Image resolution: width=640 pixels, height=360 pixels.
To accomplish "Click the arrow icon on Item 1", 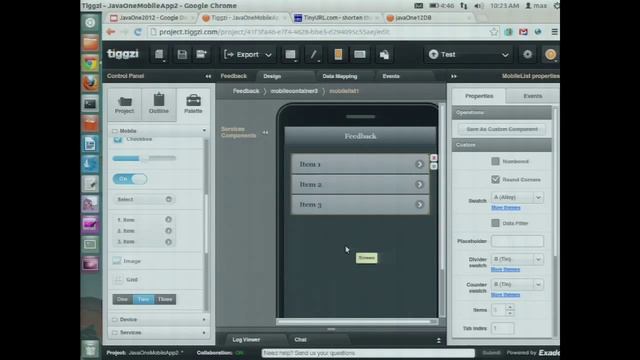I will point(419,164).
